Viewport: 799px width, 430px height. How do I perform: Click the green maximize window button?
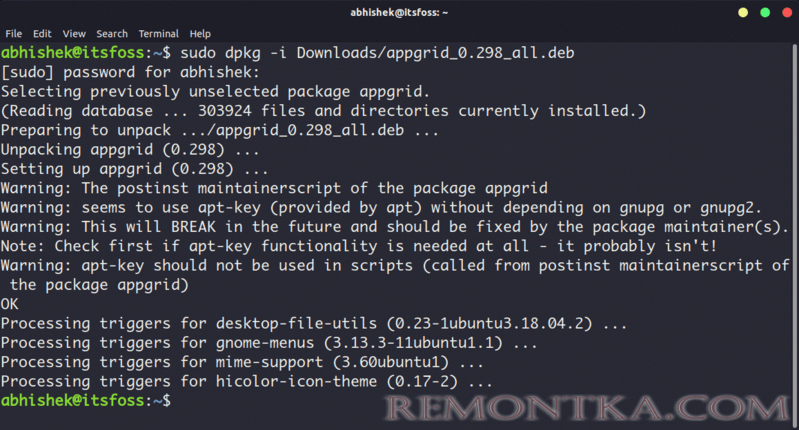click(x=765, y=12)
